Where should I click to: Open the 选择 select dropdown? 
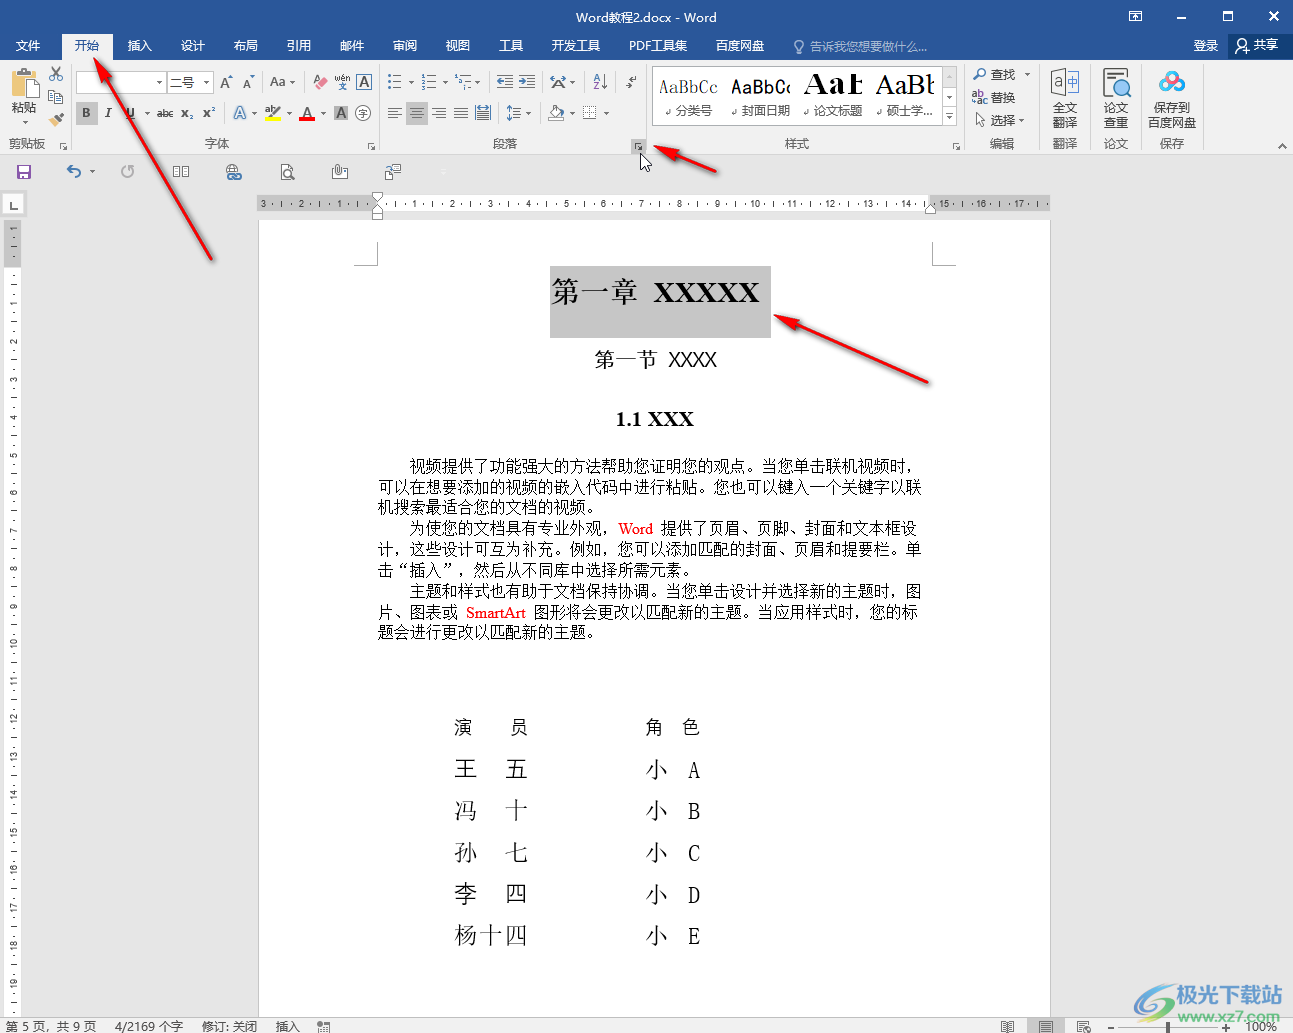pyautogui.click(x=1000, y=120)
